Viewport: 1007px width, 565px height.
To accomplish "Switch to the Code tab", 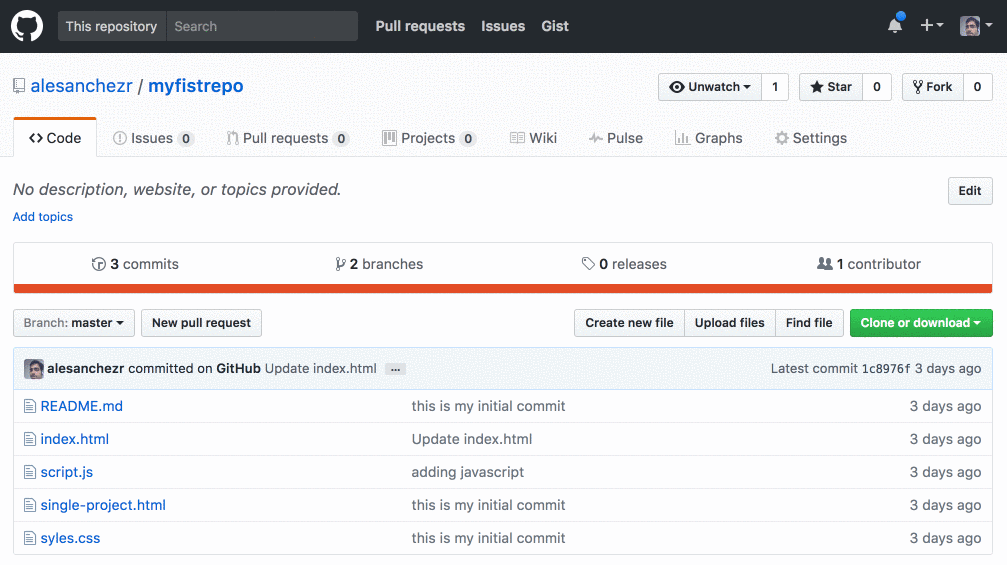I will click(55, 138).
